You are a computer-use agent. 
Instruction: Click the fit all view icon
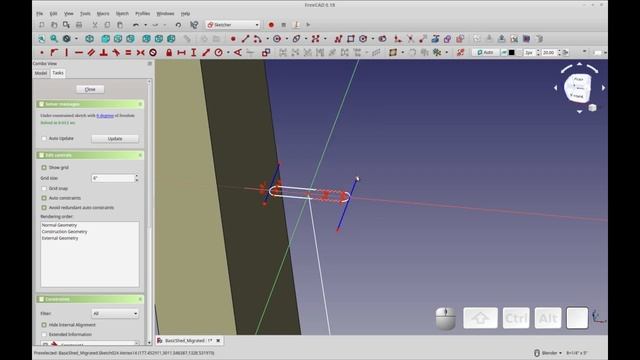[42, 39]
